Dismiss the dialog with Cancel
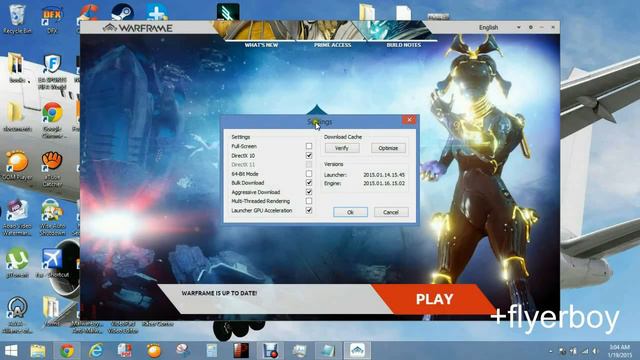640x360 pixels. pyautogui.click(x=391, y=212)
